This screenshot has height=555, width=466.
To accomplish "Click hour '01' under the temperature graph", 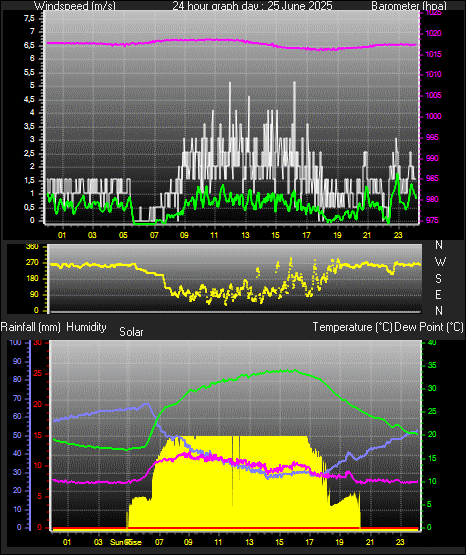I will (x=67, y=542).
